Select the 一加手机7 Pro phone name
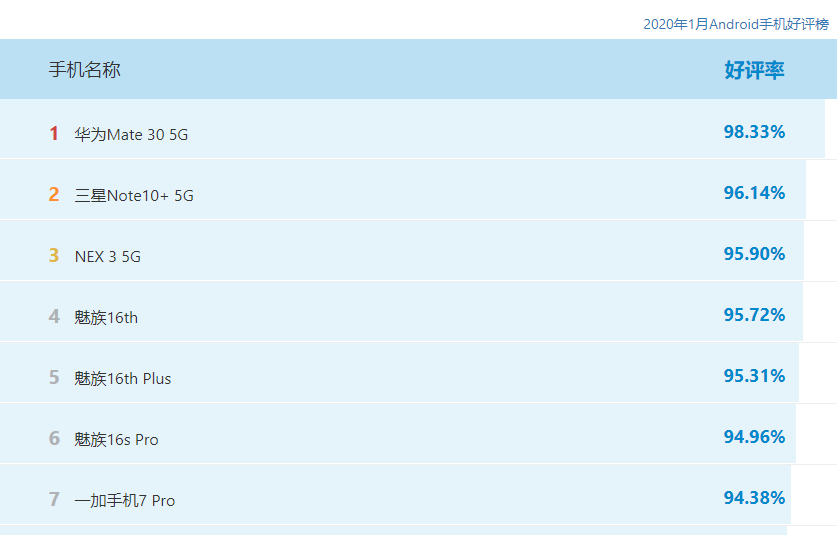Image resolution: width=837 pixels, height=535 pixels. click(x=125, y=500)
